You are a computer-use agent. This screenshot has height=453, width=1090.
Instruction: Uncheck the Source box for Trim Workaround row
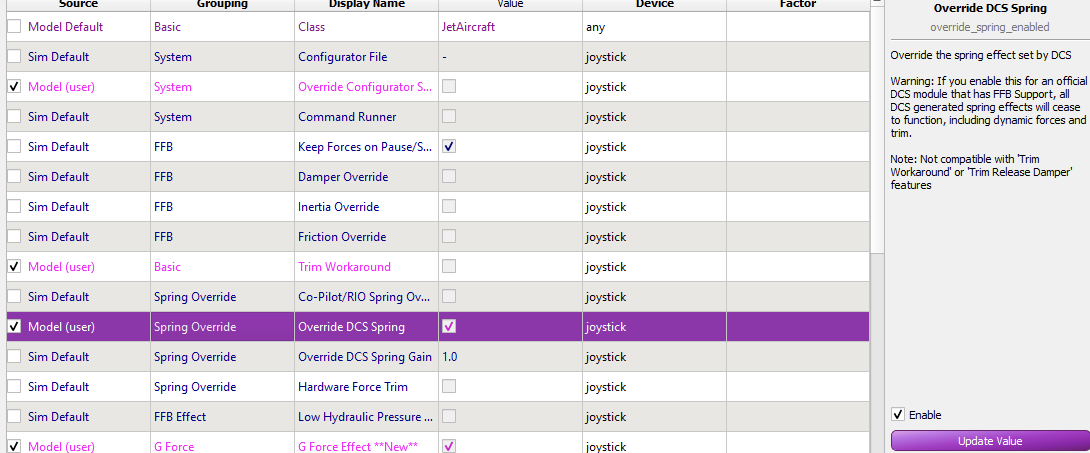click(x=14, y=266)
